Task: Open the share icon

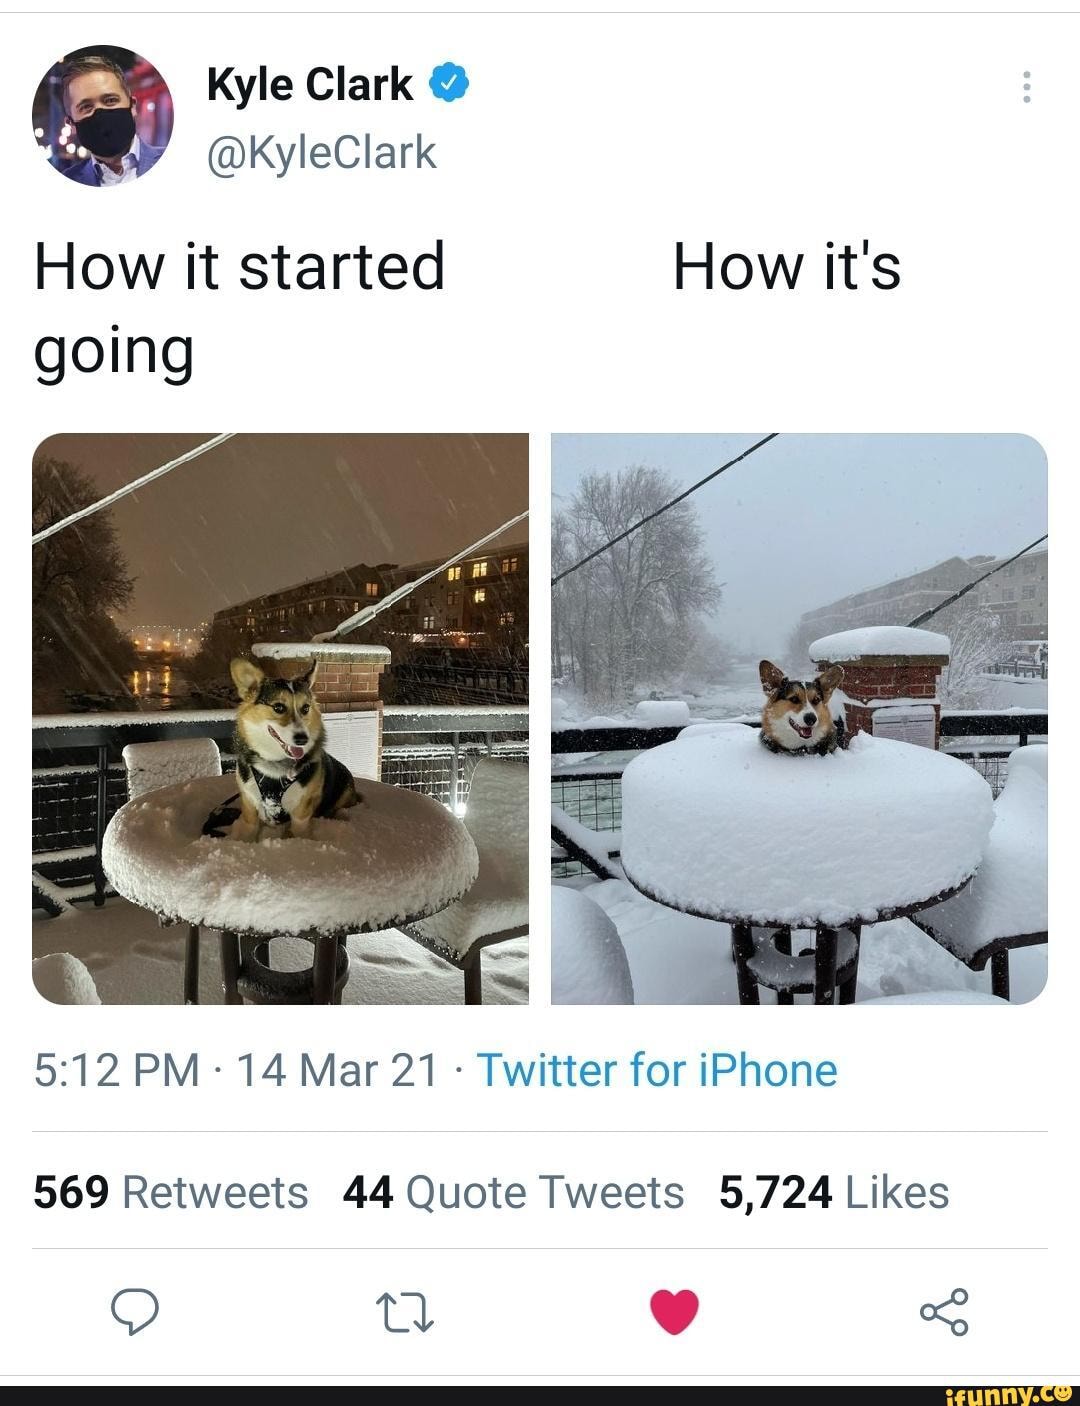Action: pos(944,1312)
